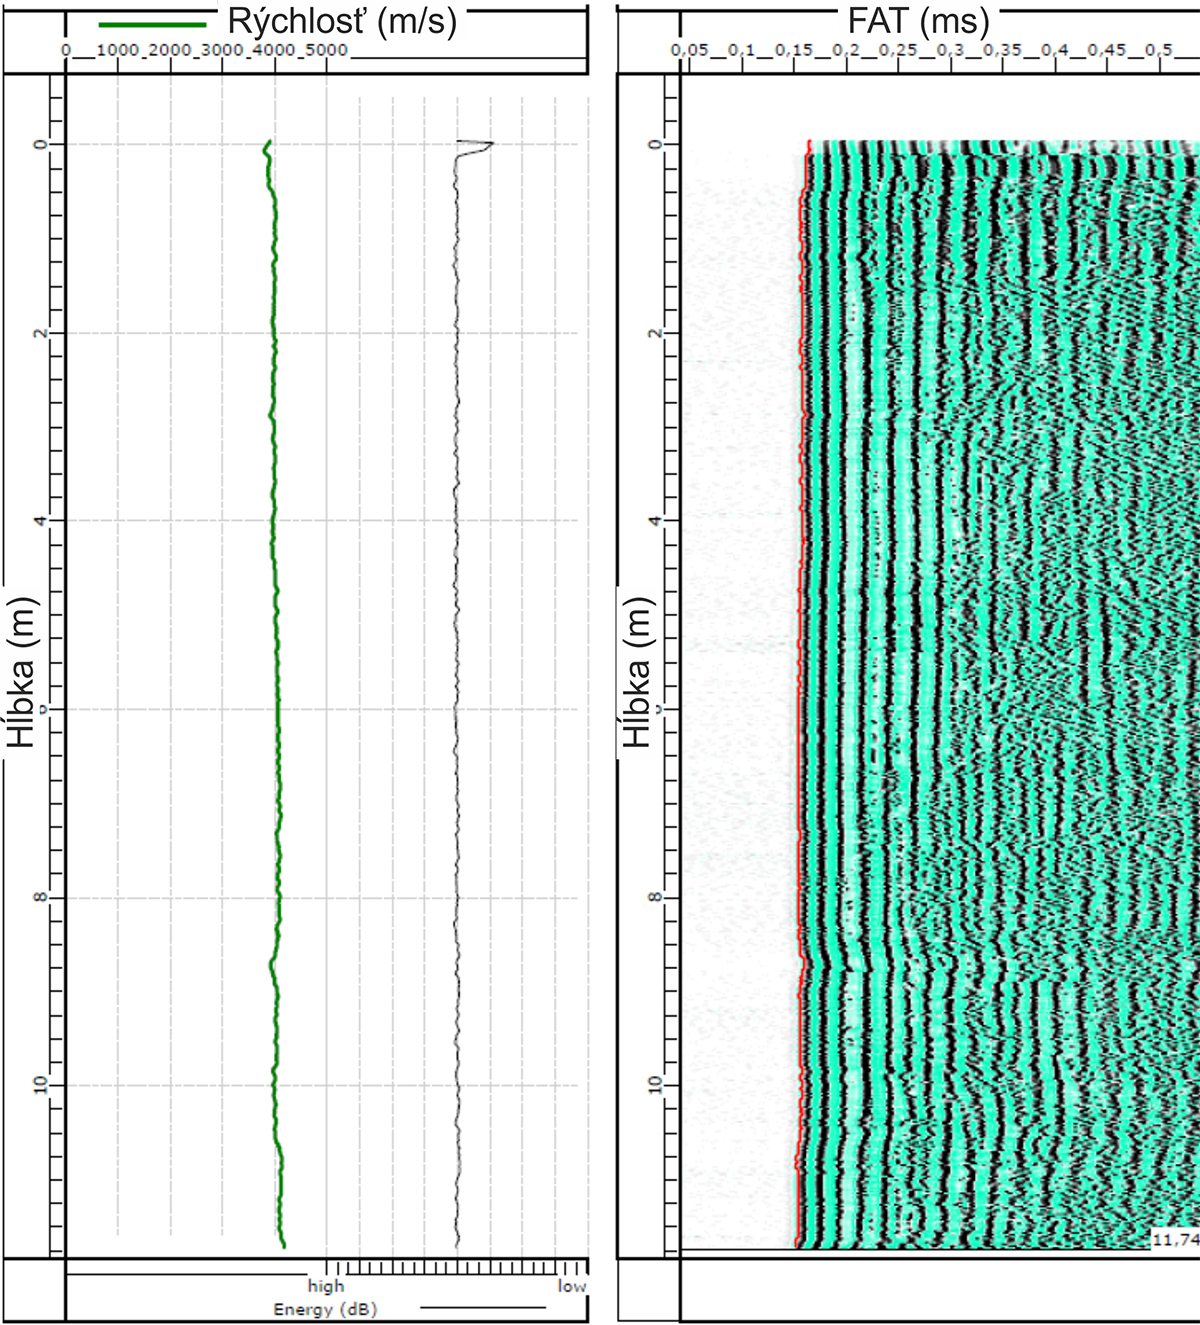Click Hĺbka (m) axis label of velocity track
The width and height of the screenshot is (1200, 1325).
tap(22, 672)
